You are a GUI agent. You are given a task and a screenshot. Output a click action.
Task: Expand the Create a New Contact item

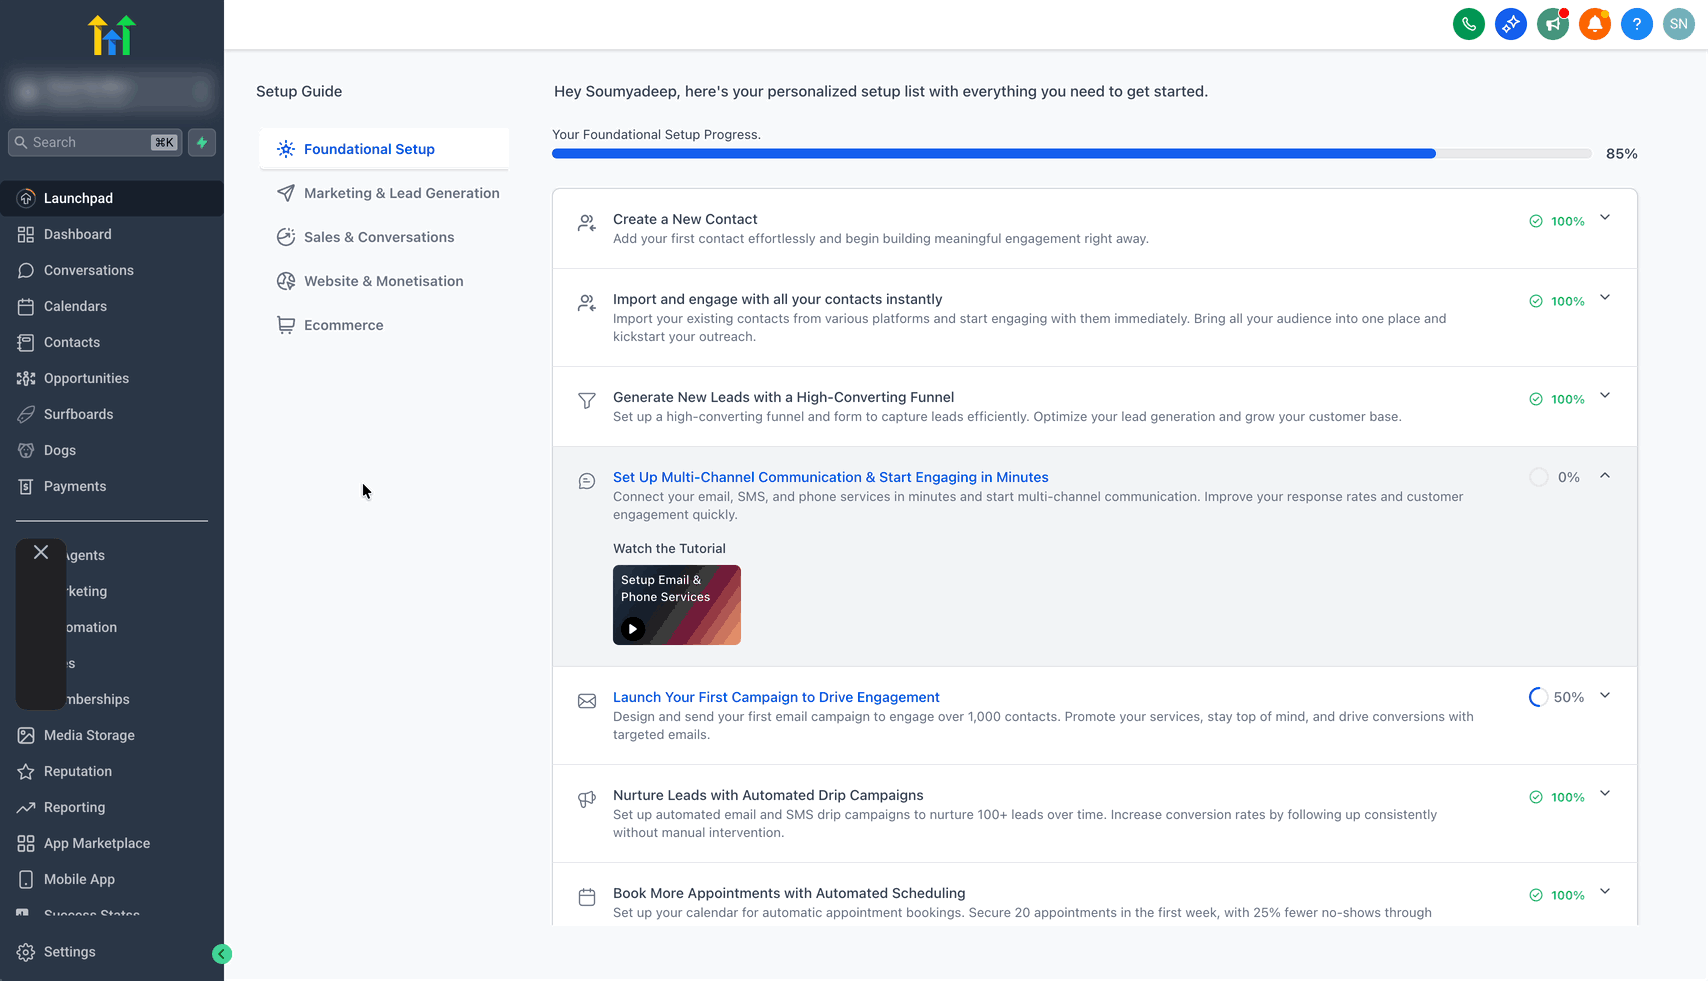click(x=1605, y=218)
